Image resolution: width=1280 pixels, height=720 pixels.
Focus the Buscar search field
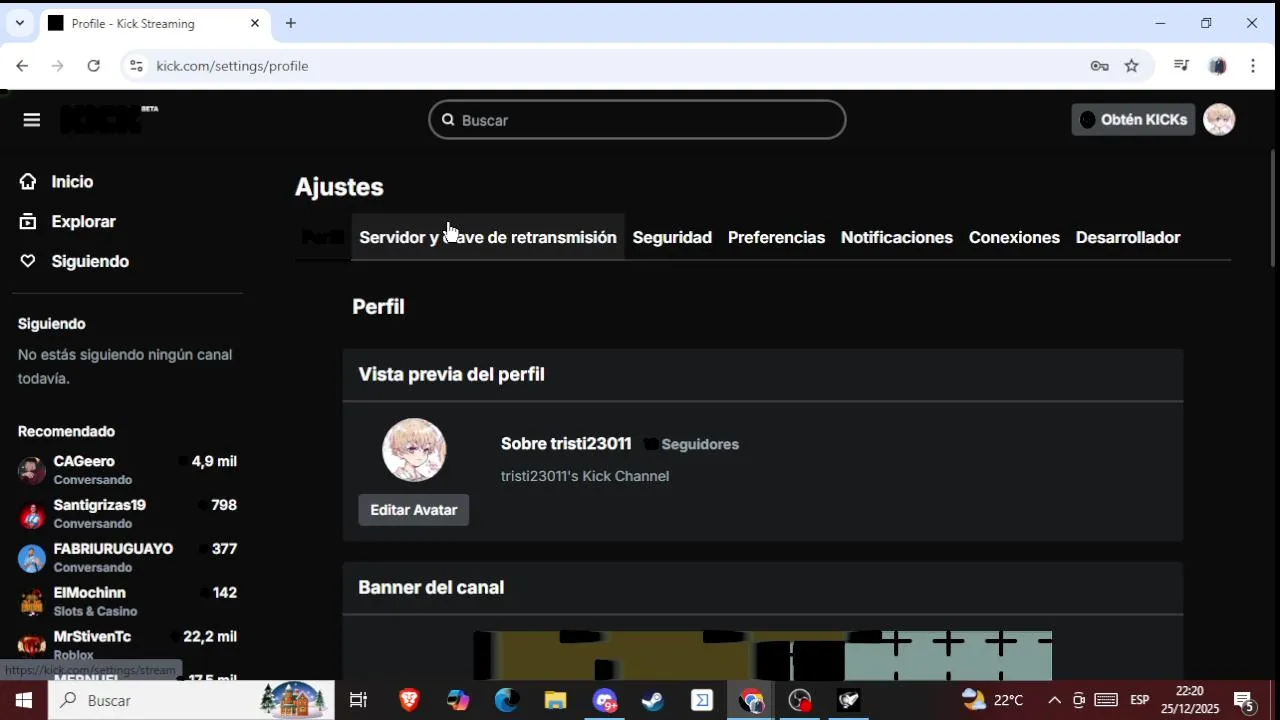pyautogui.click(x=637, y=120)
